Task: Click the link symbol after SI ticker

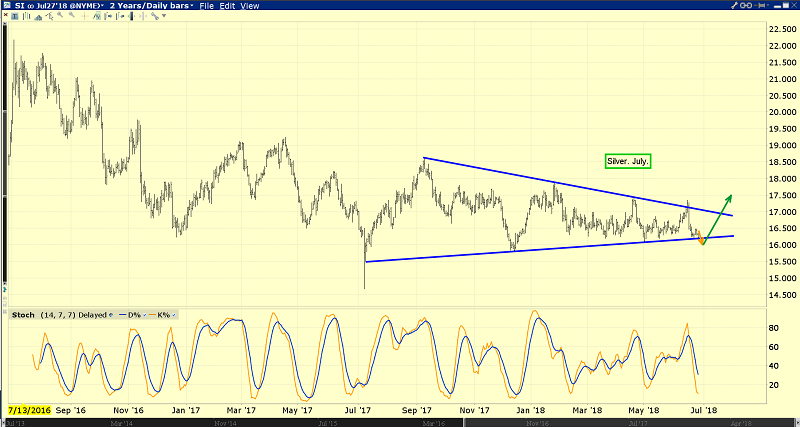Action: point(33,6)
